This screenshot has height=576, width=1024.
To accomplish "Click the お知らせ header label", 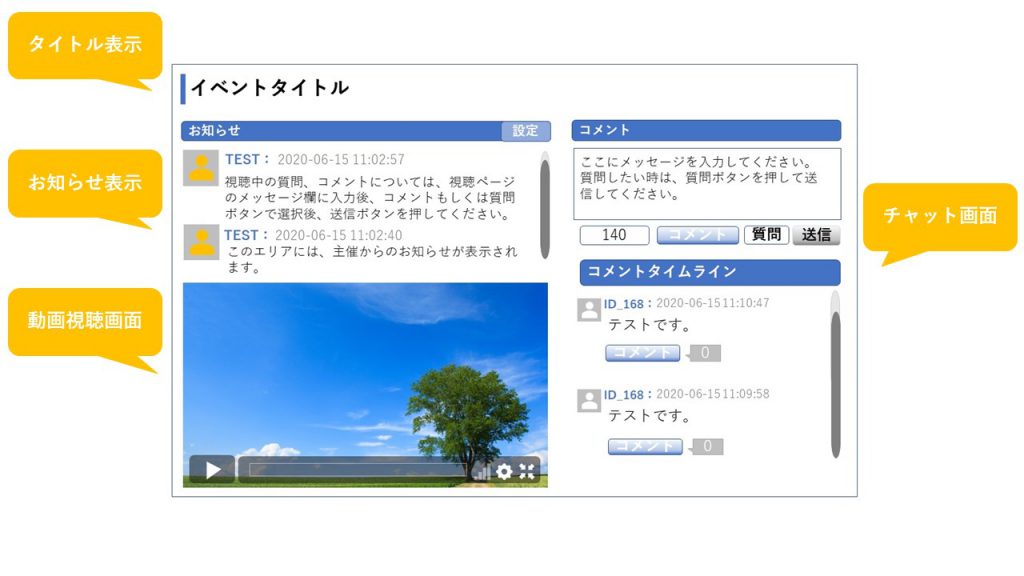I will pyautogui.click(x=214, y=131).
